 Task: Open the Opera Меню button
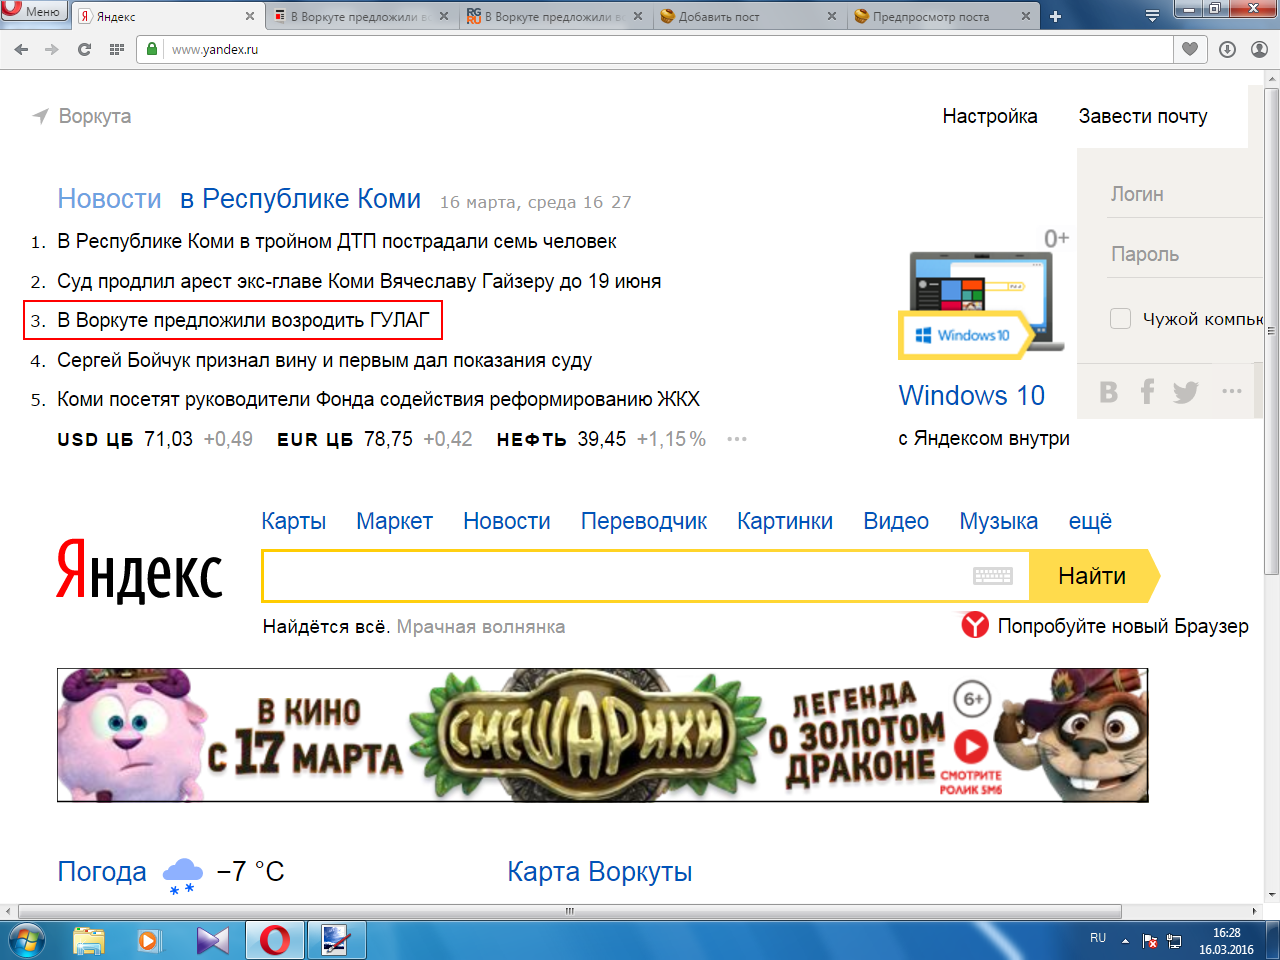pos(33,11)
